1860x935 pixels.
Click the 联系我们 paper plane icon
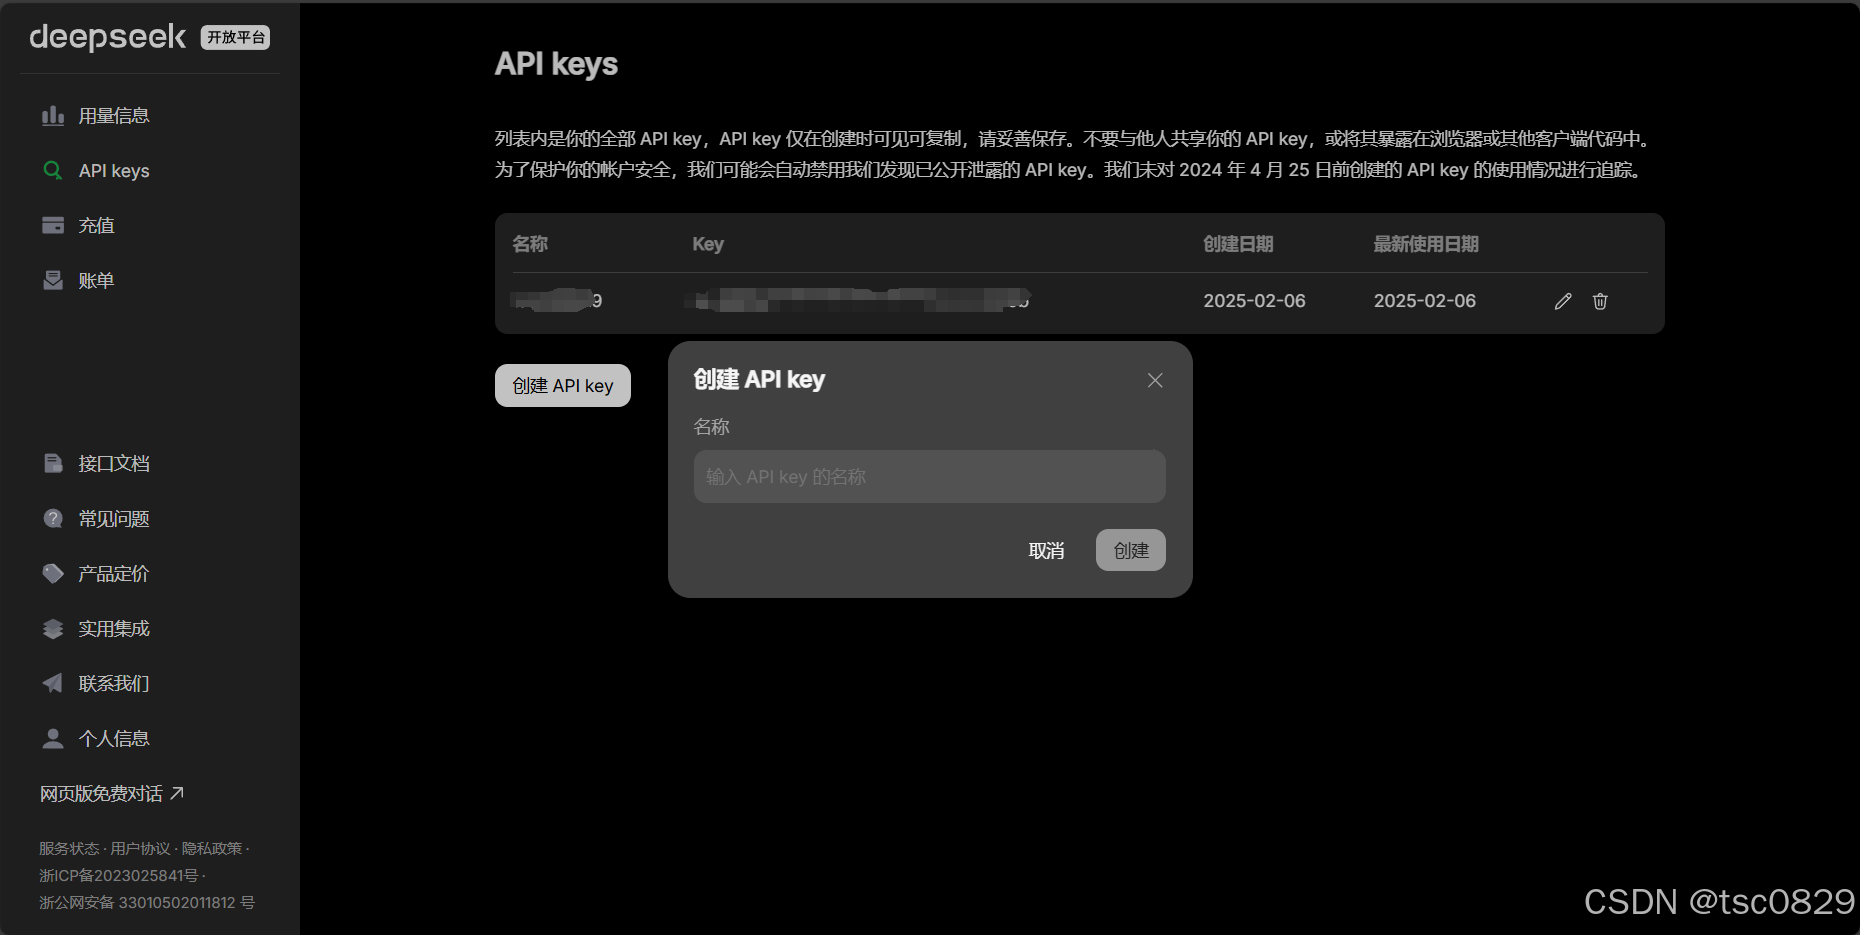53,684
